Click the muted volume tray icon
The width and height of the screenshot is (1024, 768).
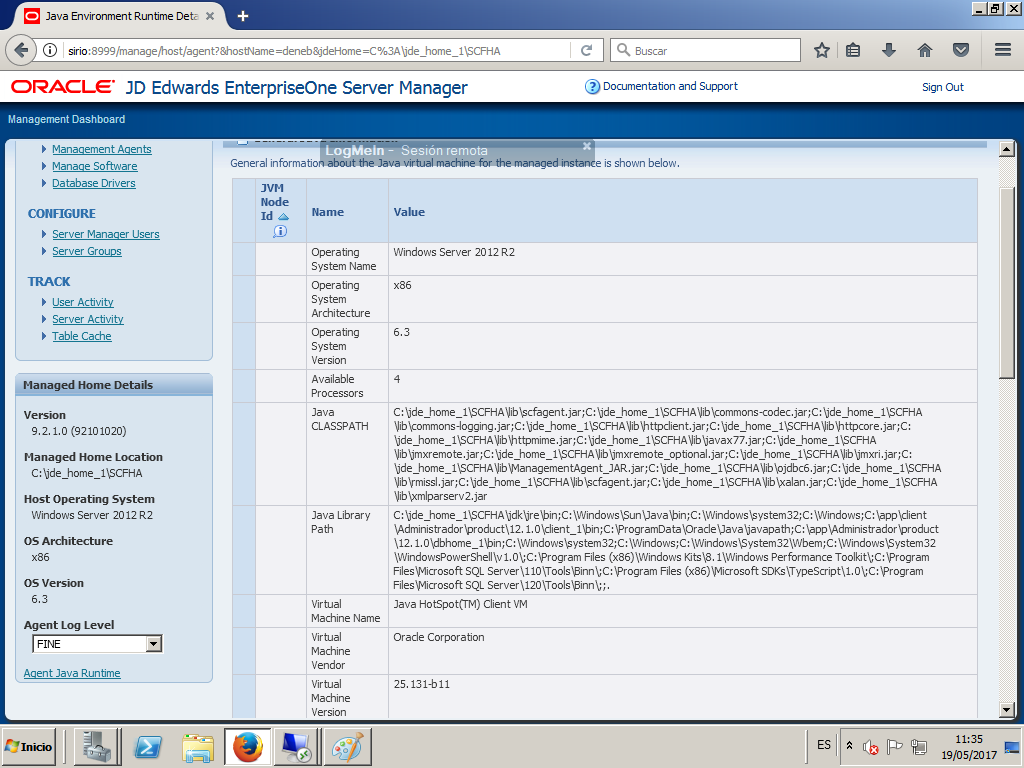(871, 746)
